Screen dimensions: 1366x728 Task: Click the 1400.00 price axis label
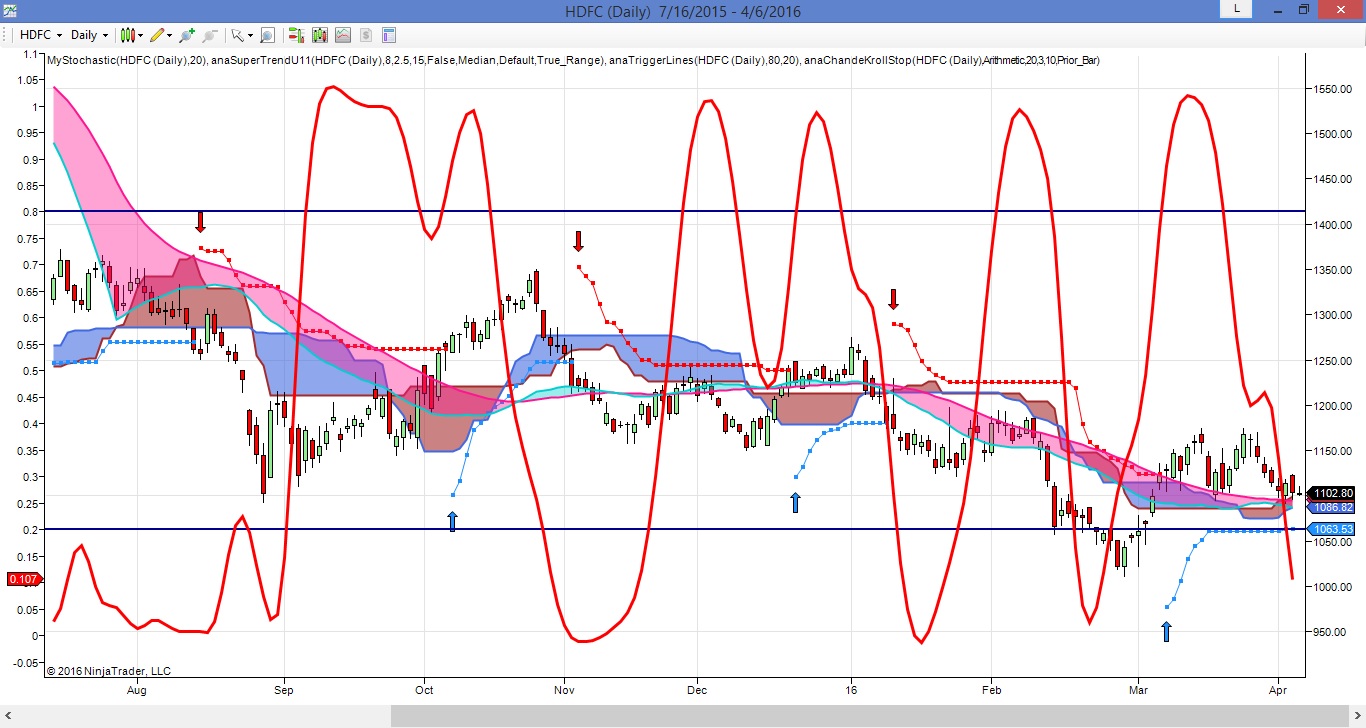pyautogui.click(x=1333, y=225)
